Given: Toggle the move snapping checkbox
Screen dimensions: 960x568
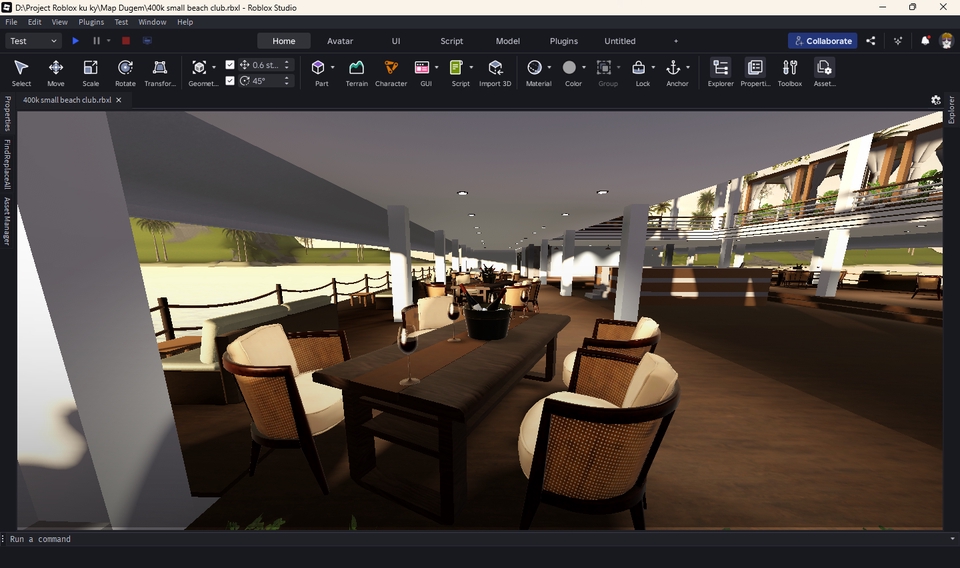Looking at the screenshot, I should (230, 65).
